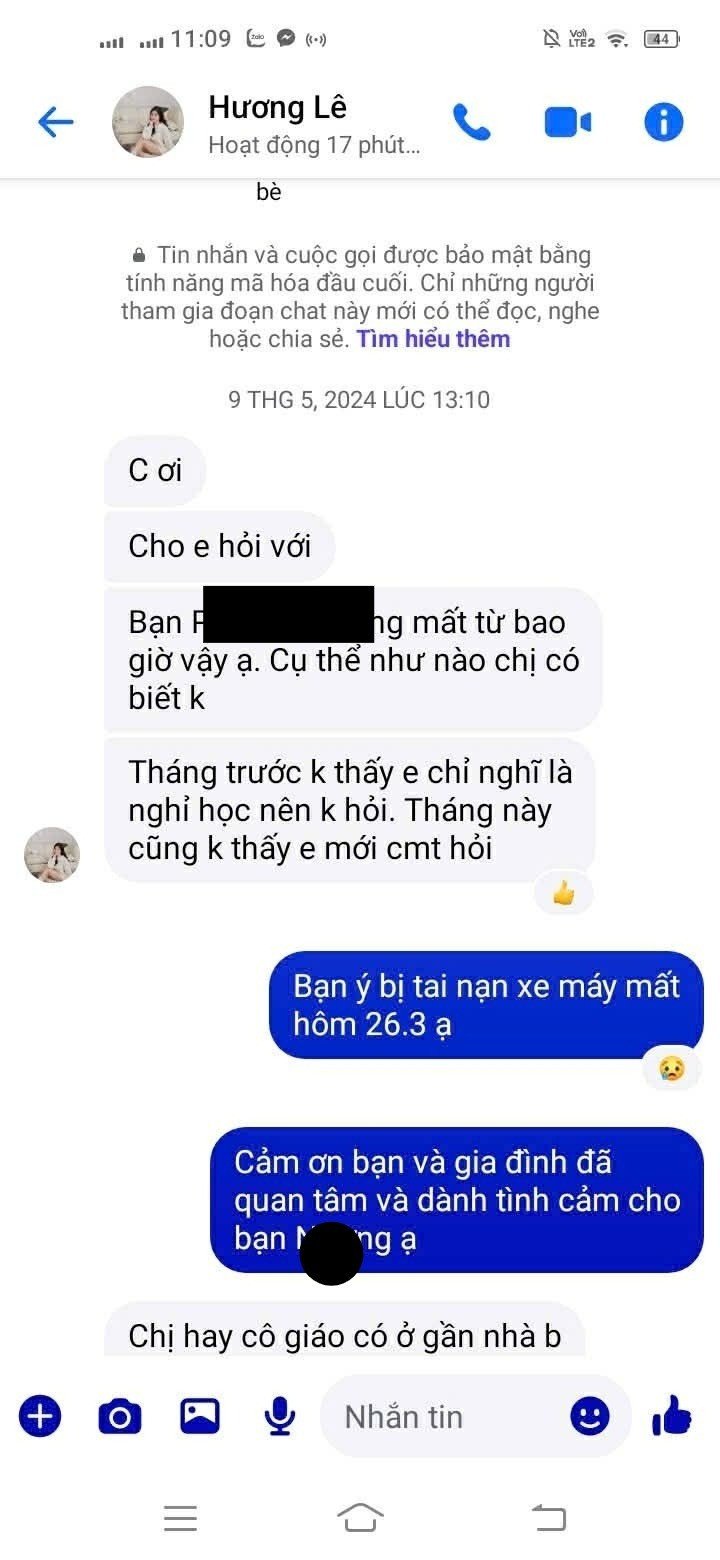Open the plus attachments menu

40,1416
